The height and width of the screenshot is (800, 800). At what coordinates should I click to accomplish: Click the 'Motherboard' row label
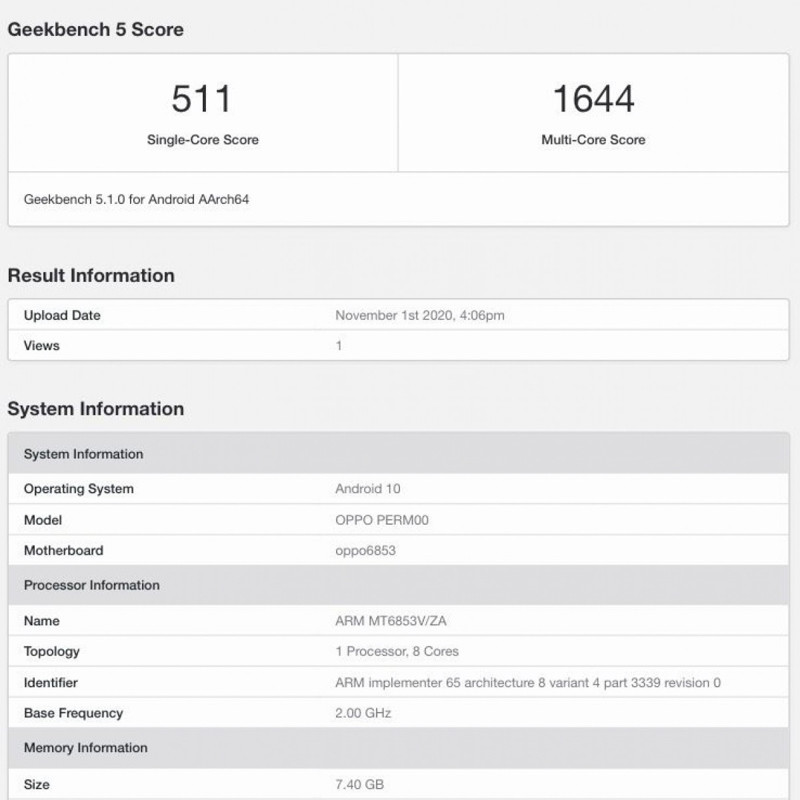63,550
